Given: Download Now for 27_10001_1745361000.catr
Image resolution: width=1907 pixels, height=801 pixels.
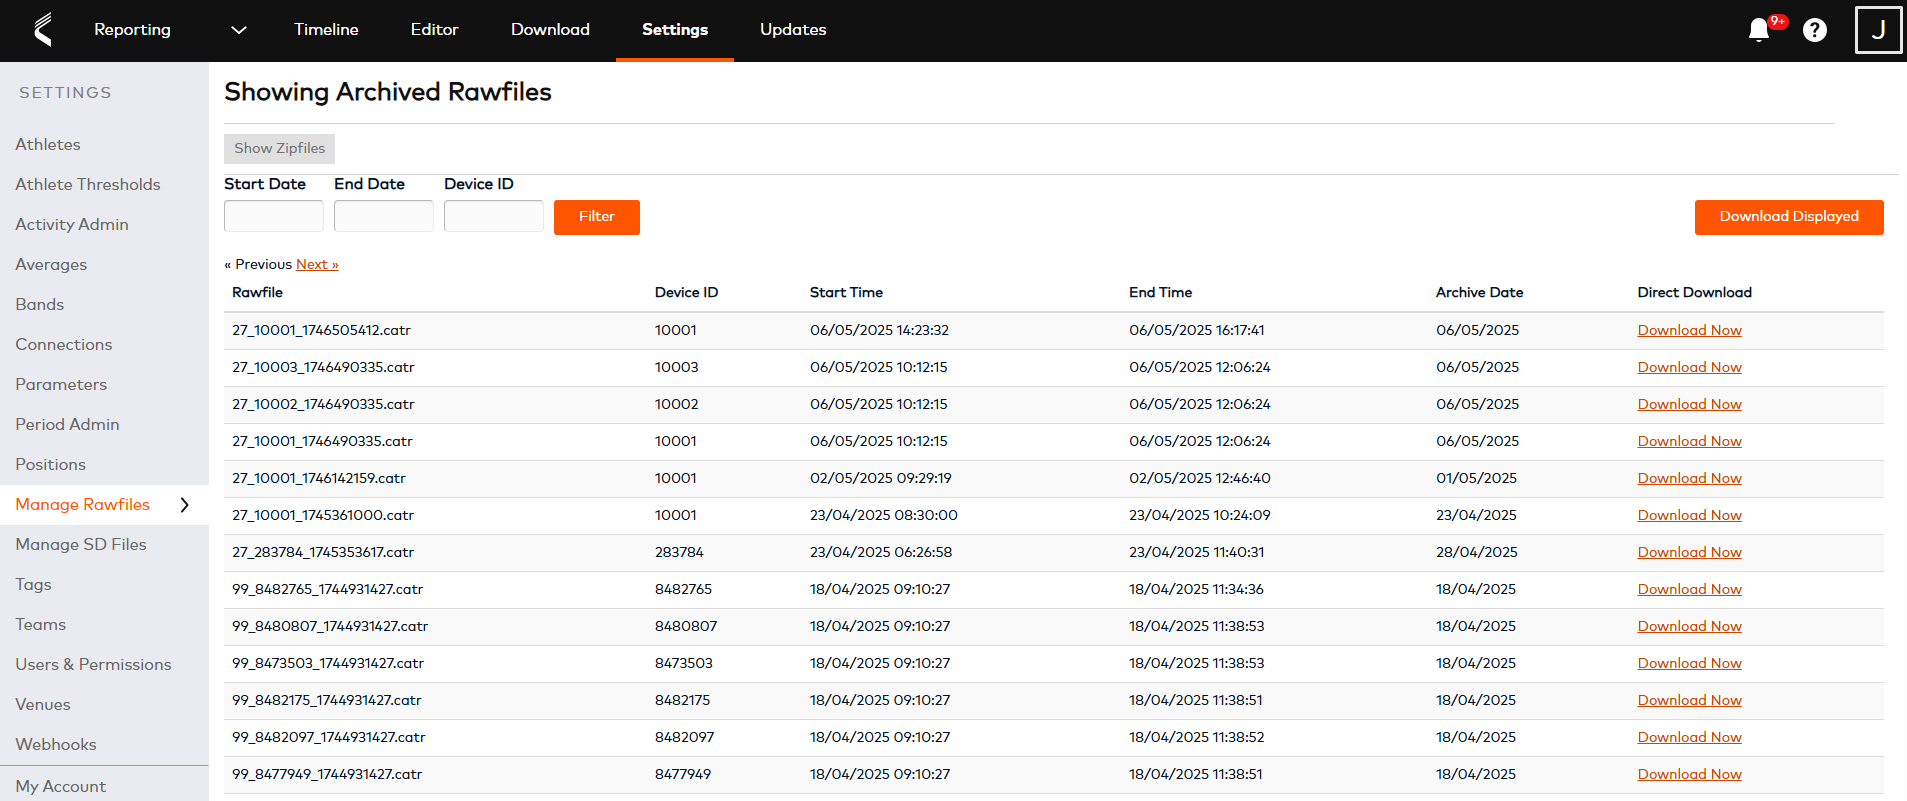Looking at the screenshot, I should point(1689,516).
